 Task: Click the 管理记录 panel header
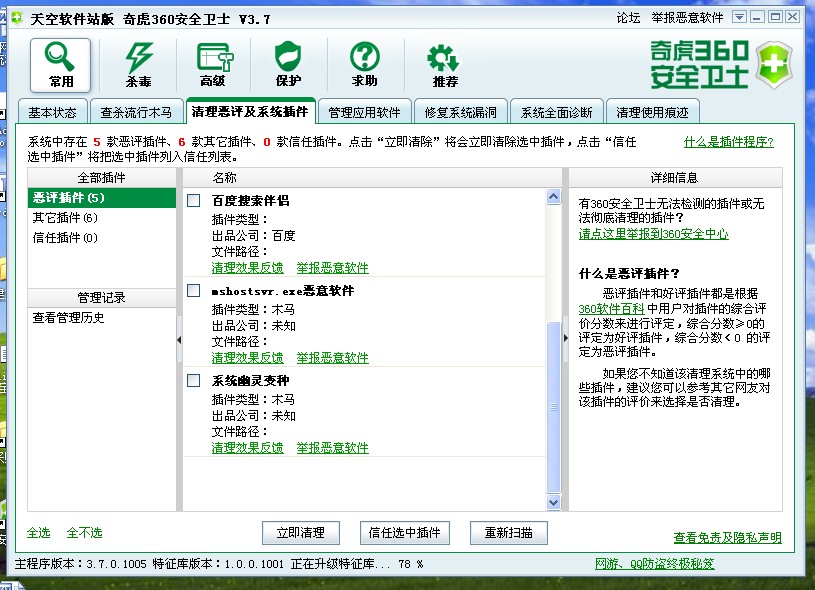point(102,298)
